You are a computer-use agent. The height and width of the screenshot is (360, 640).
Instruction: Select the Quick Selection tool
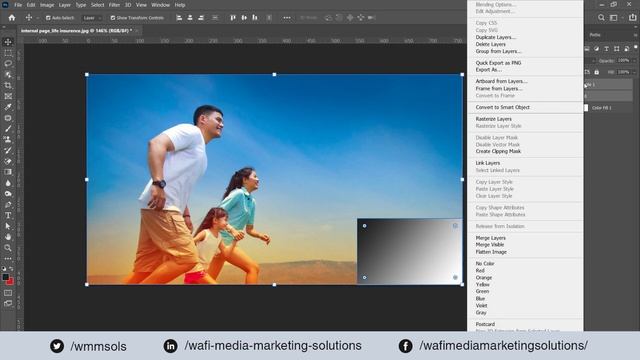click(x=8, y=75)
